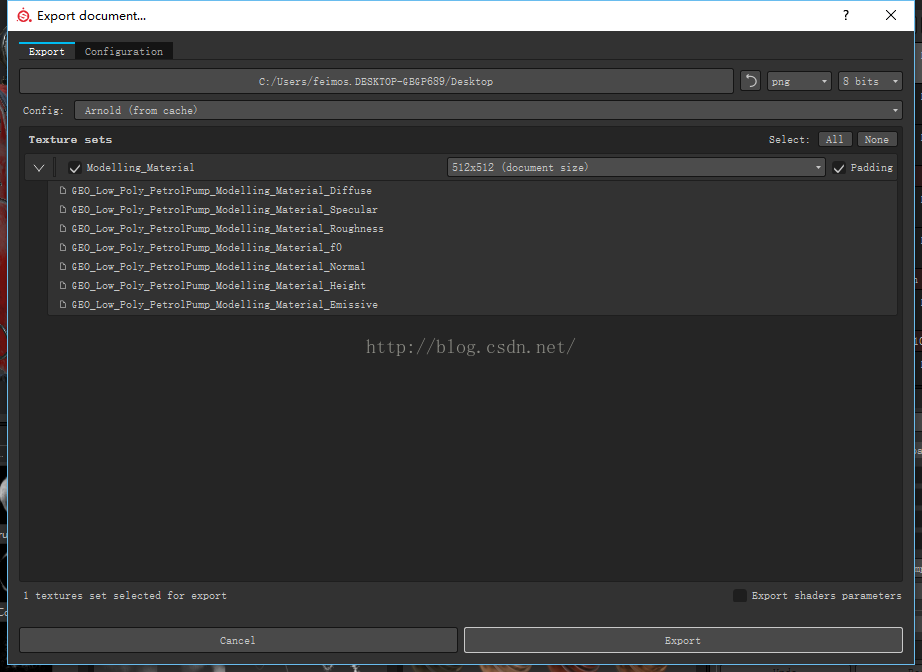Click the Texture sets heading
The image size is (922, 672).
coord(70,139)
